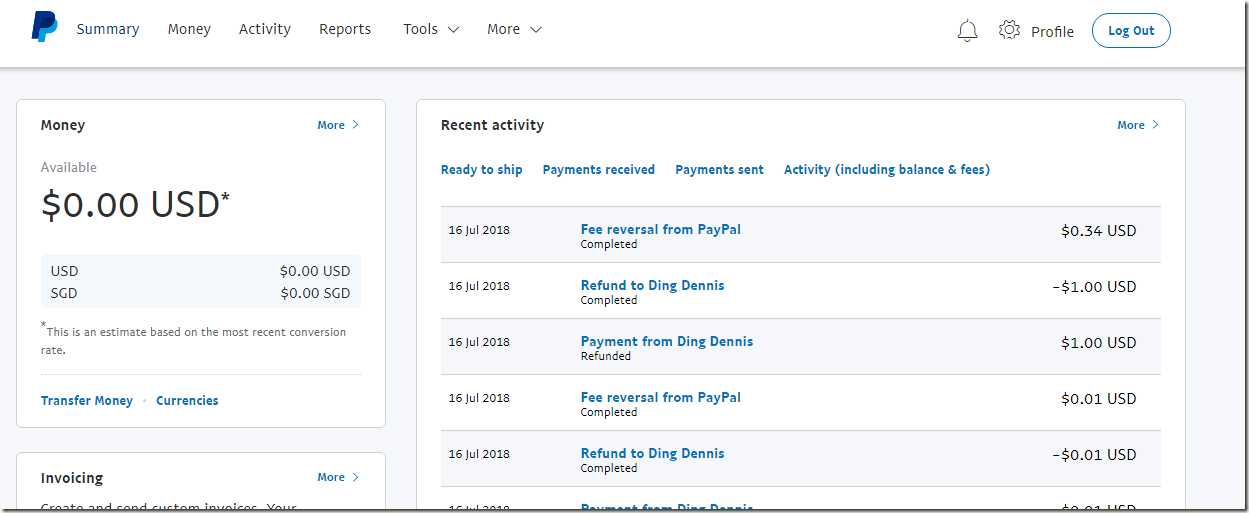Click the $0.00 USD available balance
This screenshot has width=1249, height=513.
[135, 205]
